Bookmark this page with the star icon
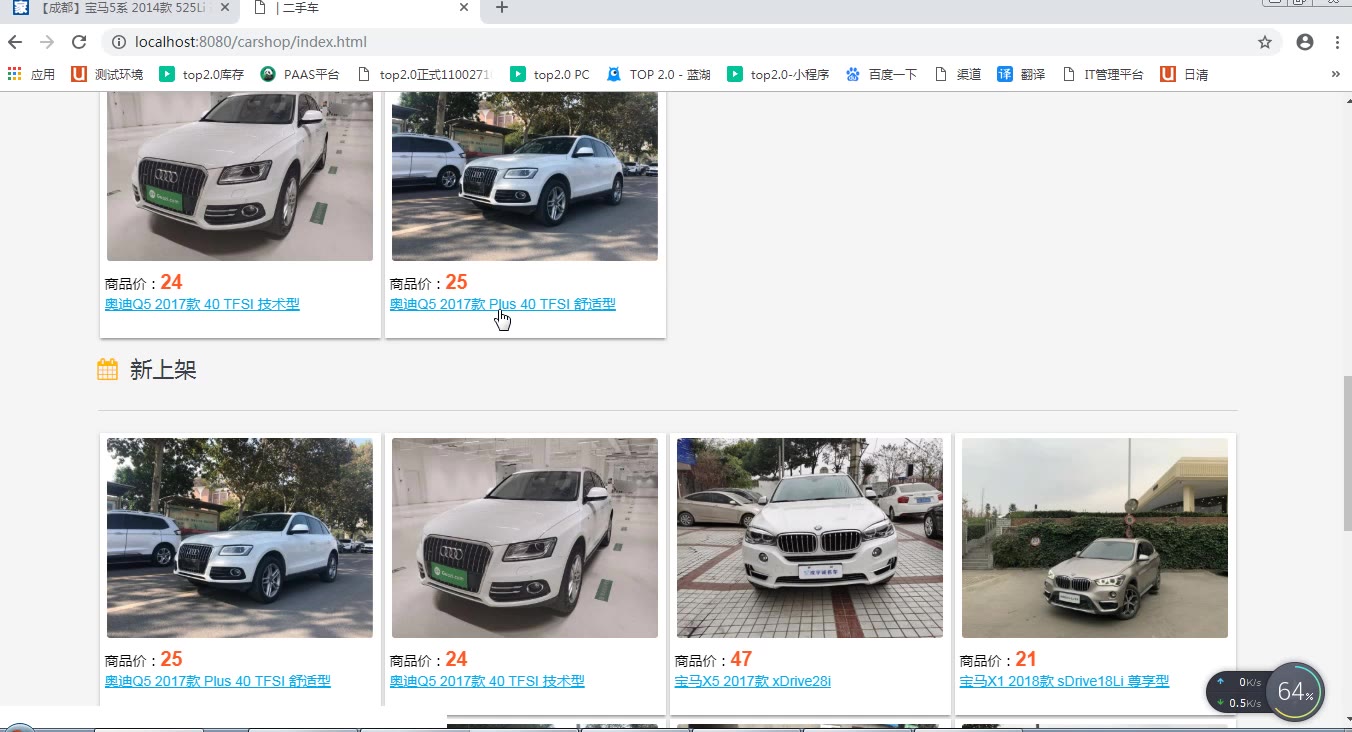The image size is (1352, 732). [1265, 42]
